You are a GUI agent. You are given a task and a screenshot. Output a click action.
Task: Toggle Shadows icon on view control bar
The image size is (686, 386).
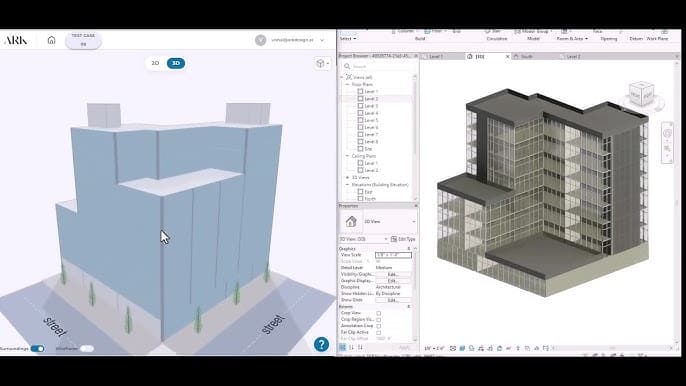[x=481, y=348]
